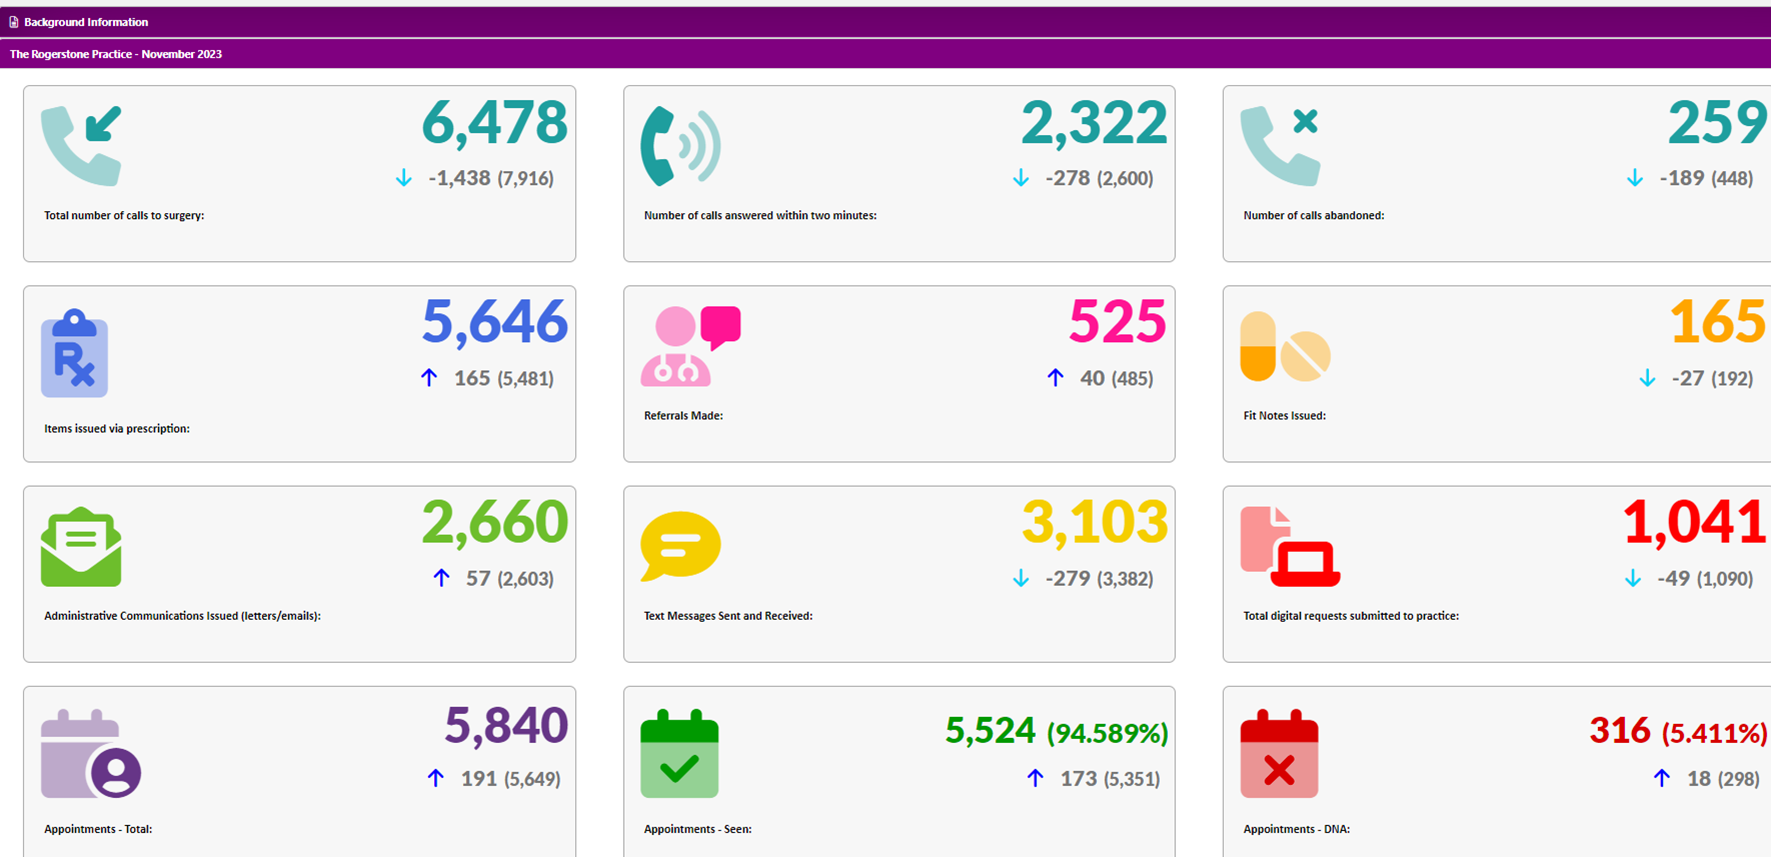Click the down arrow beside -27 (192)
This screenshot has height=857, width=1771.
[x=1647, y=378]
